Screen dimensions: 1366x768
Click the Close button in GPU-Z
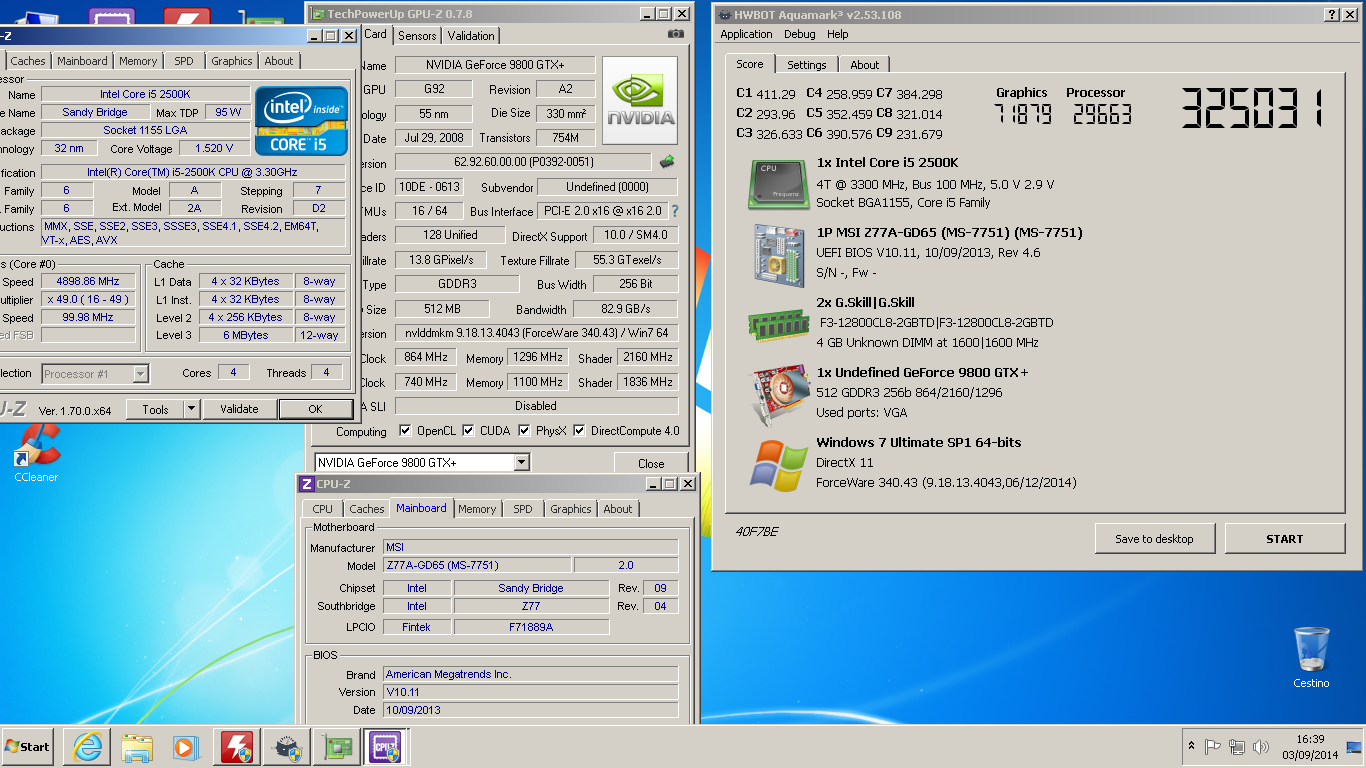pyautogui.click(x=651, y=463)
